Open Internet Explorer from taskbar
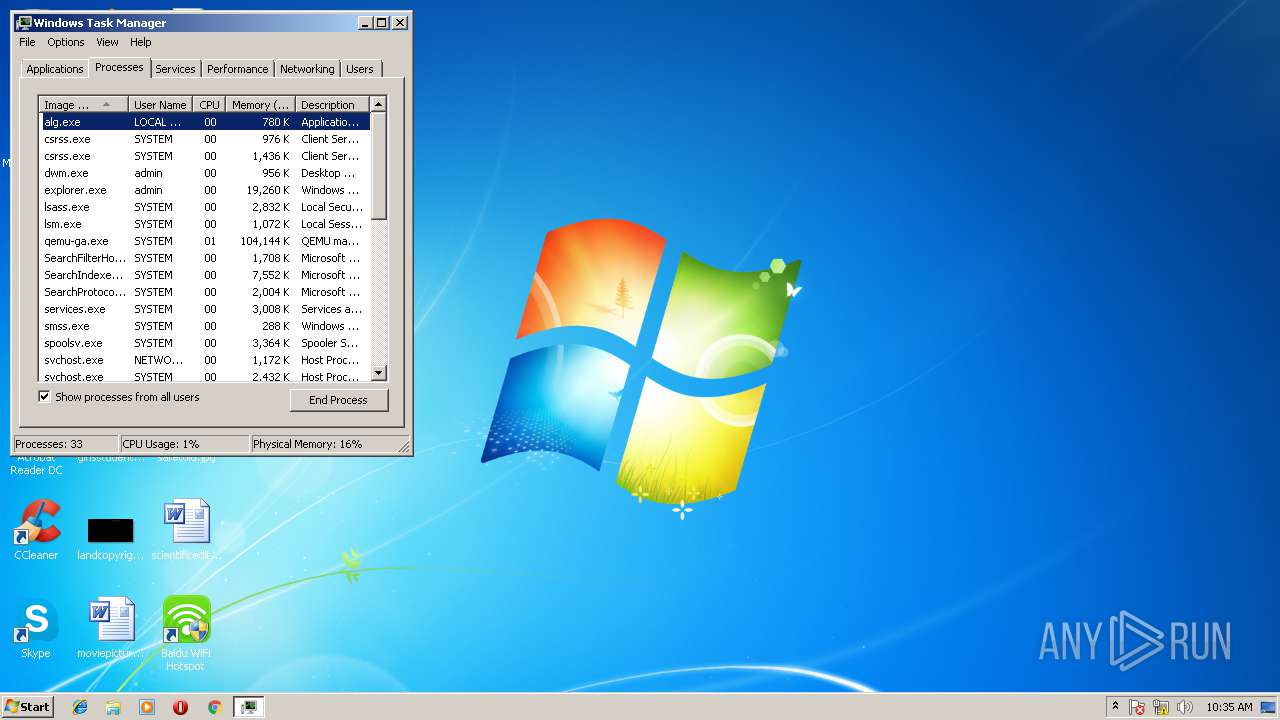The height and width of the screenshot is (720, 1280). pos(80,707)
